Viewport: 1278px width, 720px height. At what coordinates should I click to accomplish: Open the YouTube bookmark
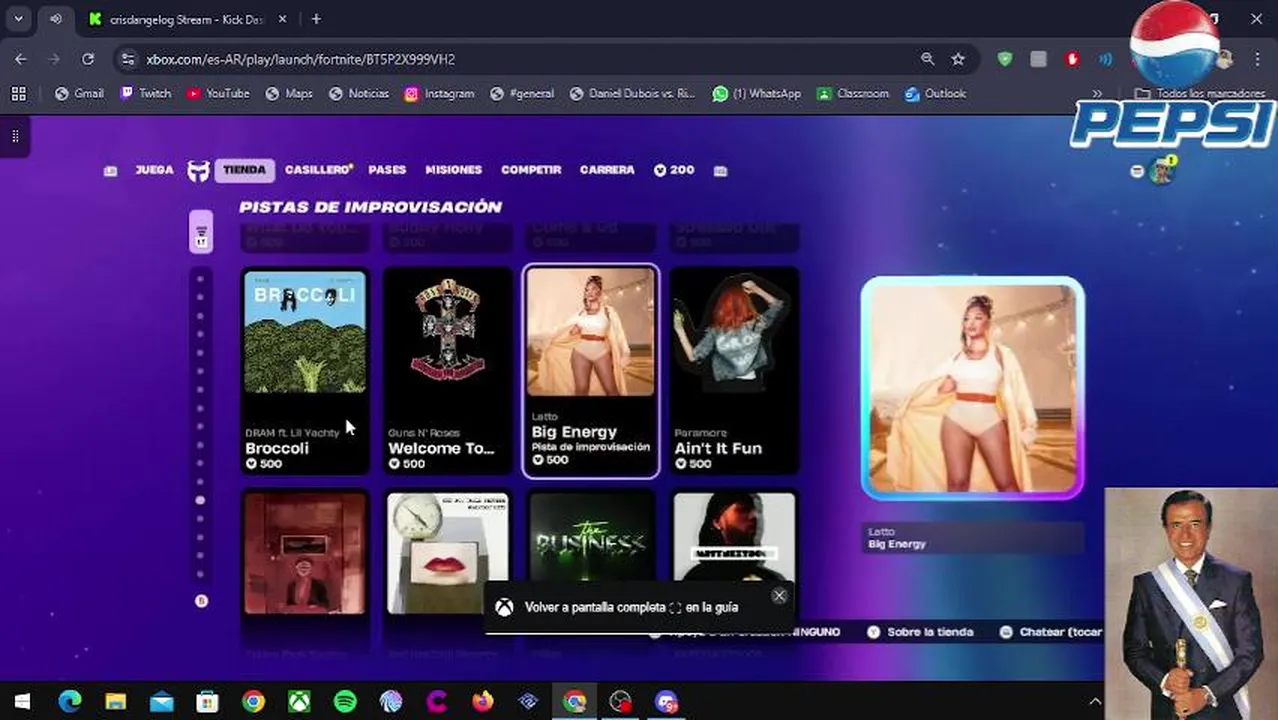217,93
